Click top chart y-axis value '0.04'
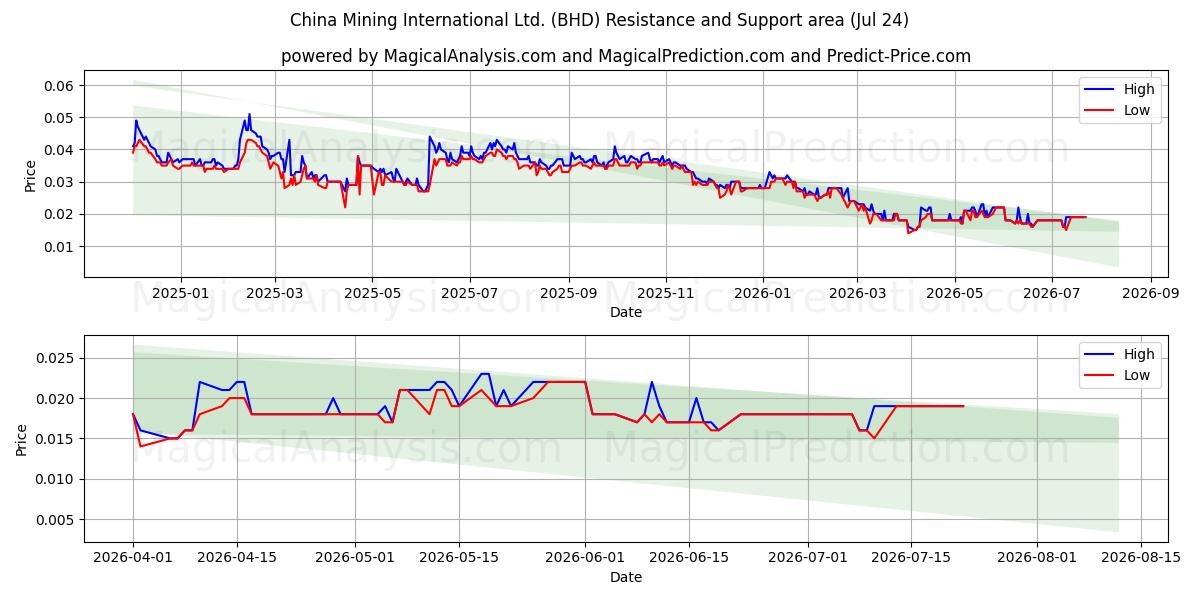1200x600 pixels. click(x=60, y=150)
